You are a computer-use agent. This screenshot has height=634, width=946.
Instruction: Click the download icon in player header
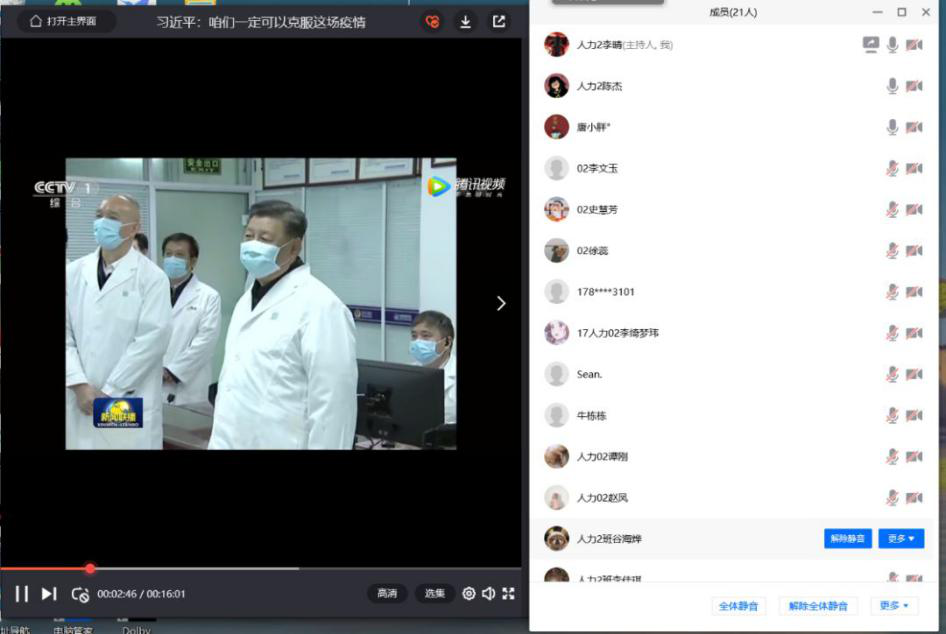[465, 21]
